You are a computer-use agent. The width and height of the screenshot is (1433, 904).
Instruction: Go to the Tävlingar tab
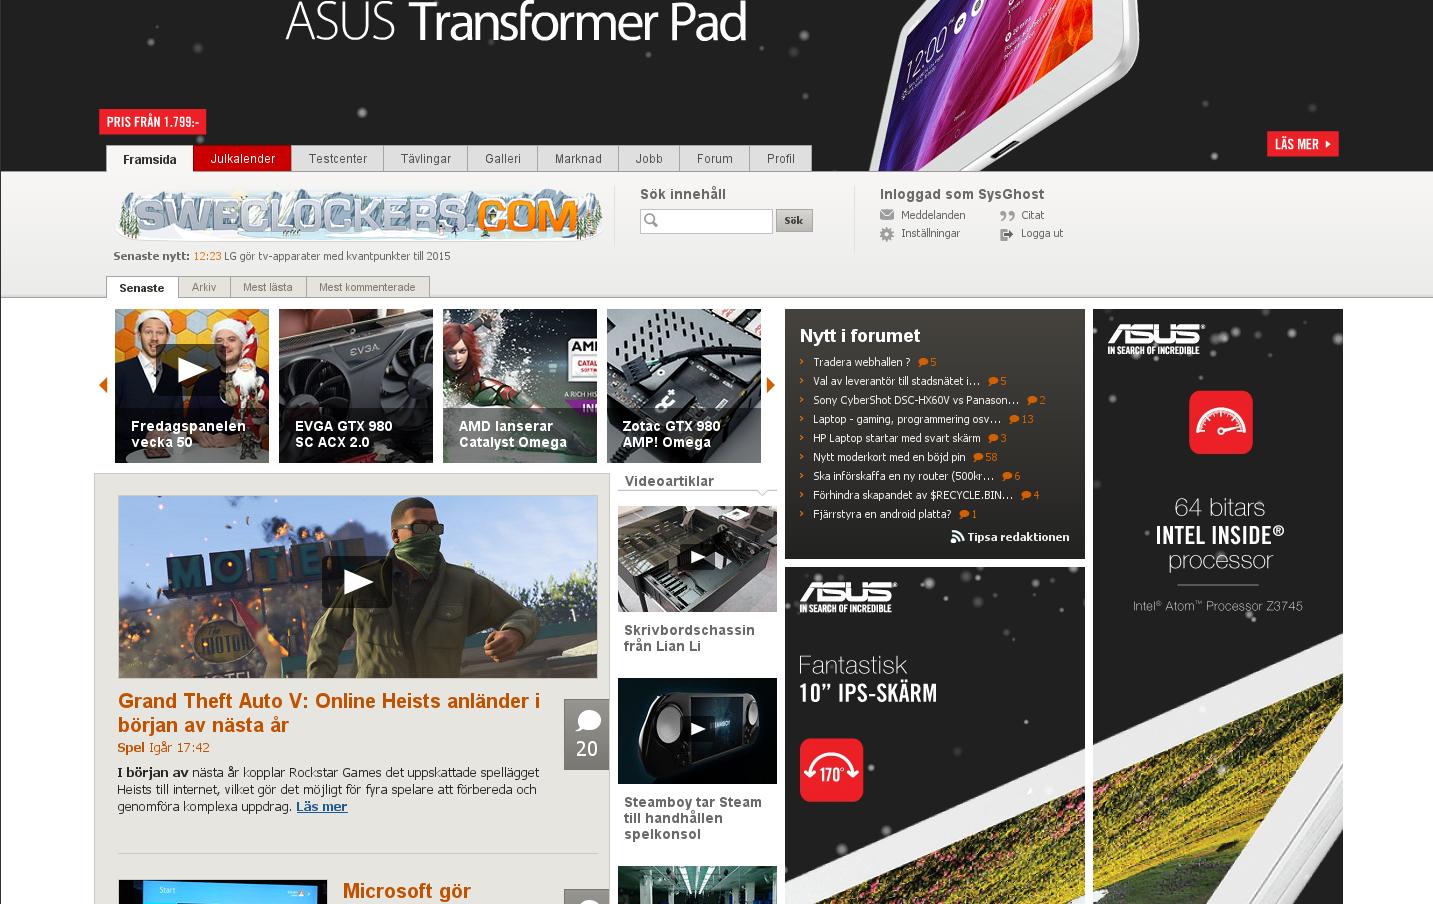[x=426, y=159]
